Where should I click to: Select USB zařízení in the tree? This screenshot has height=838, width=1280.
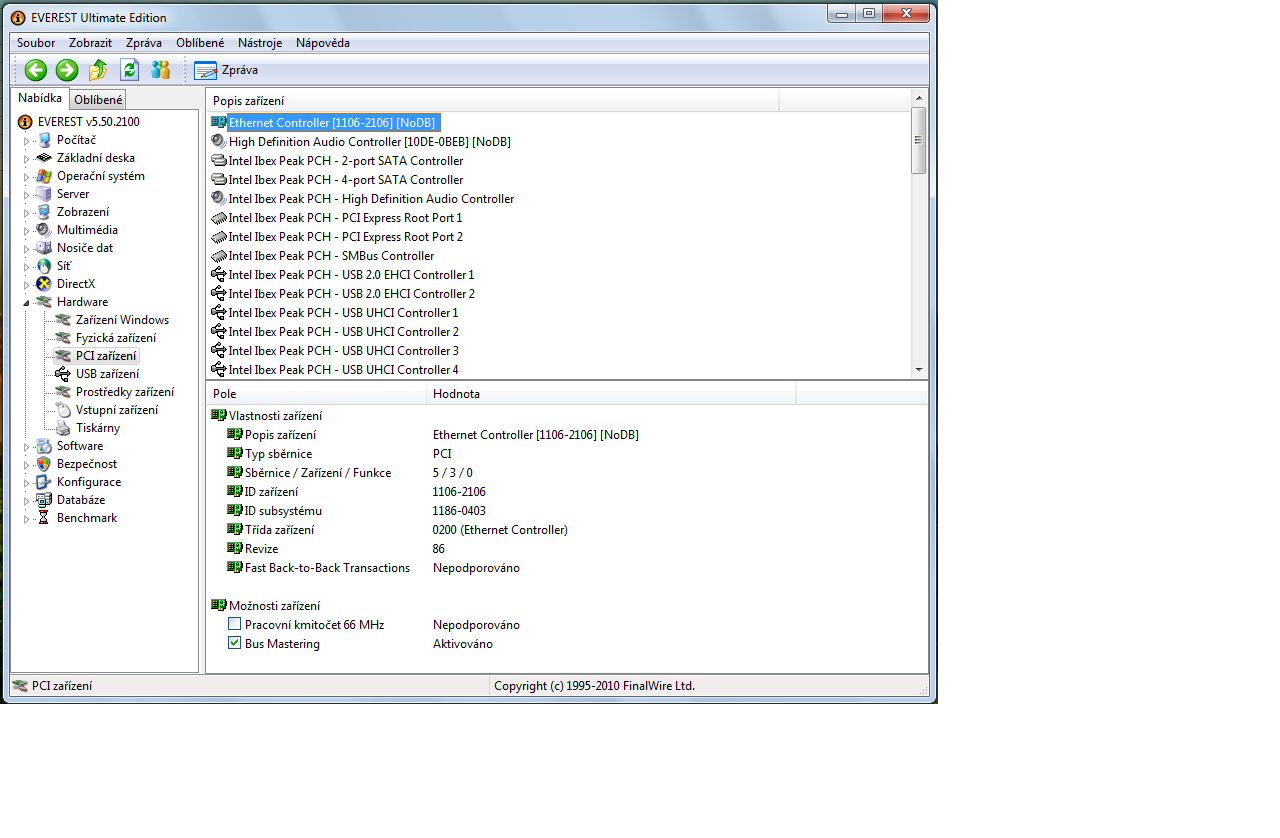(108, 374)
